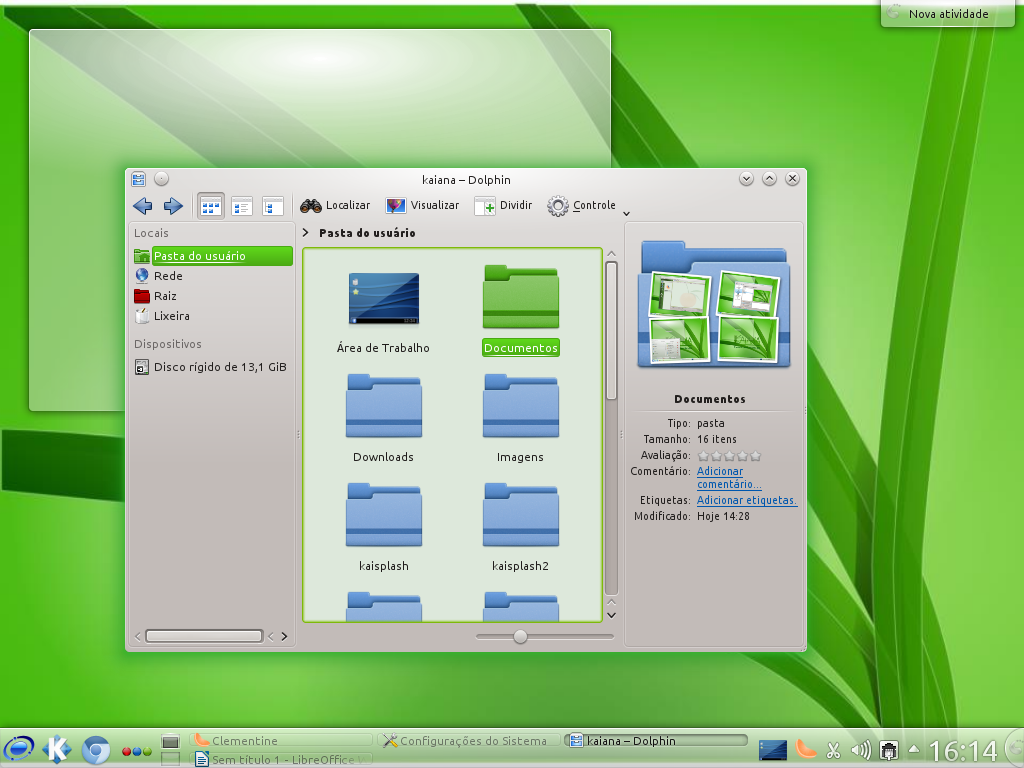Open the Controle menu
The height and width of the screenshot is (768, 1024).
[x=581, y=205]
